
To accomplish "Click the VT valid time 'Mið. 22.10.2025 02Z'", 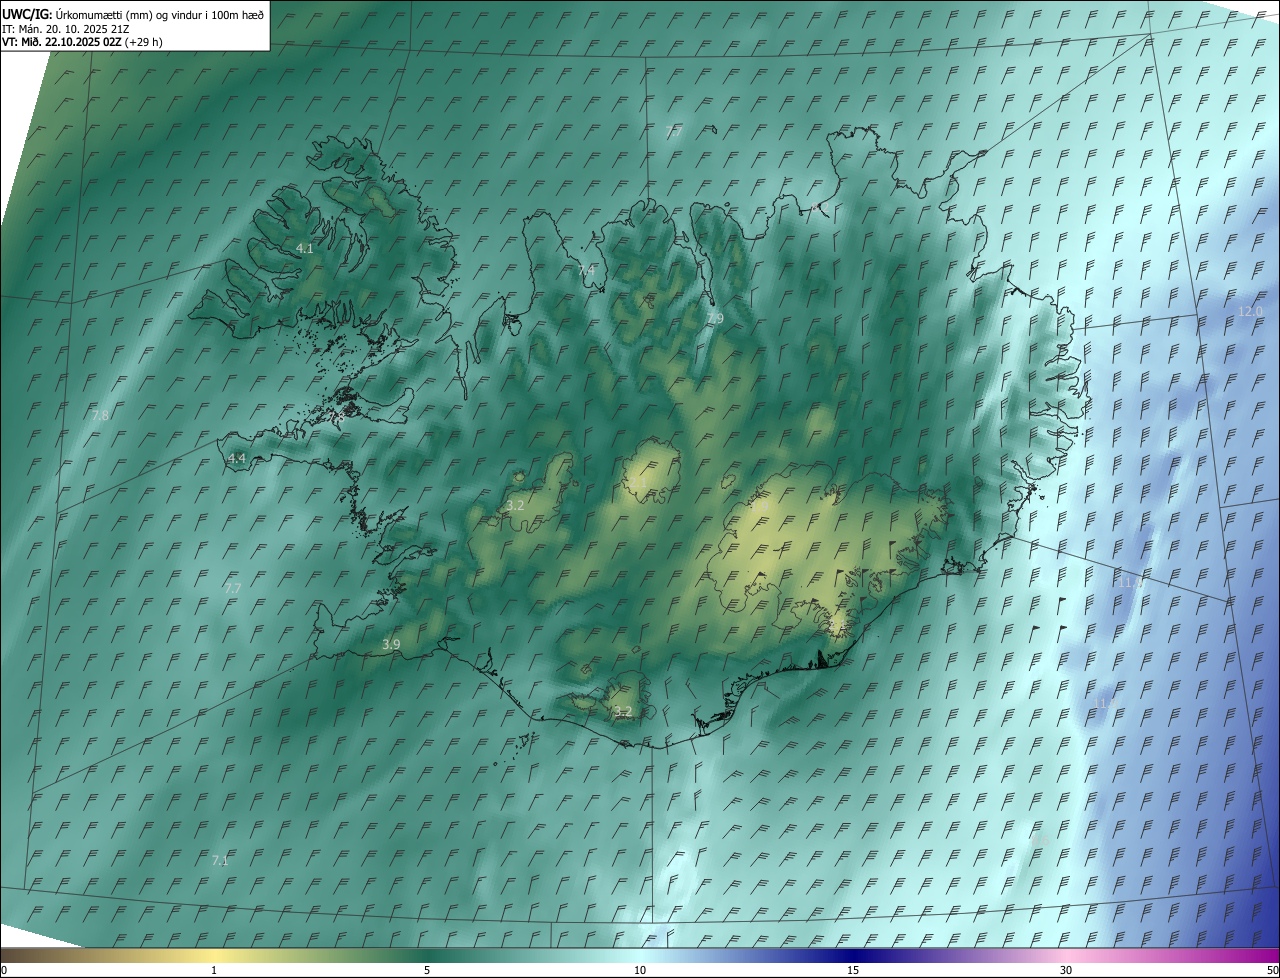I will [x=82, y=42].
